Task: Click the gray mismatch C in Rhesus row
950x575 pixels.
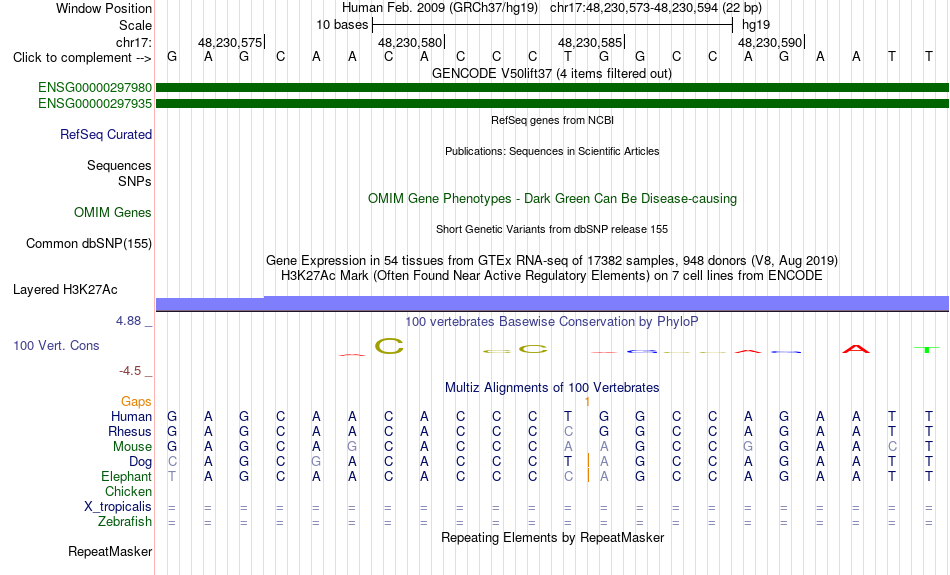Action: click(x=568, y=431)
